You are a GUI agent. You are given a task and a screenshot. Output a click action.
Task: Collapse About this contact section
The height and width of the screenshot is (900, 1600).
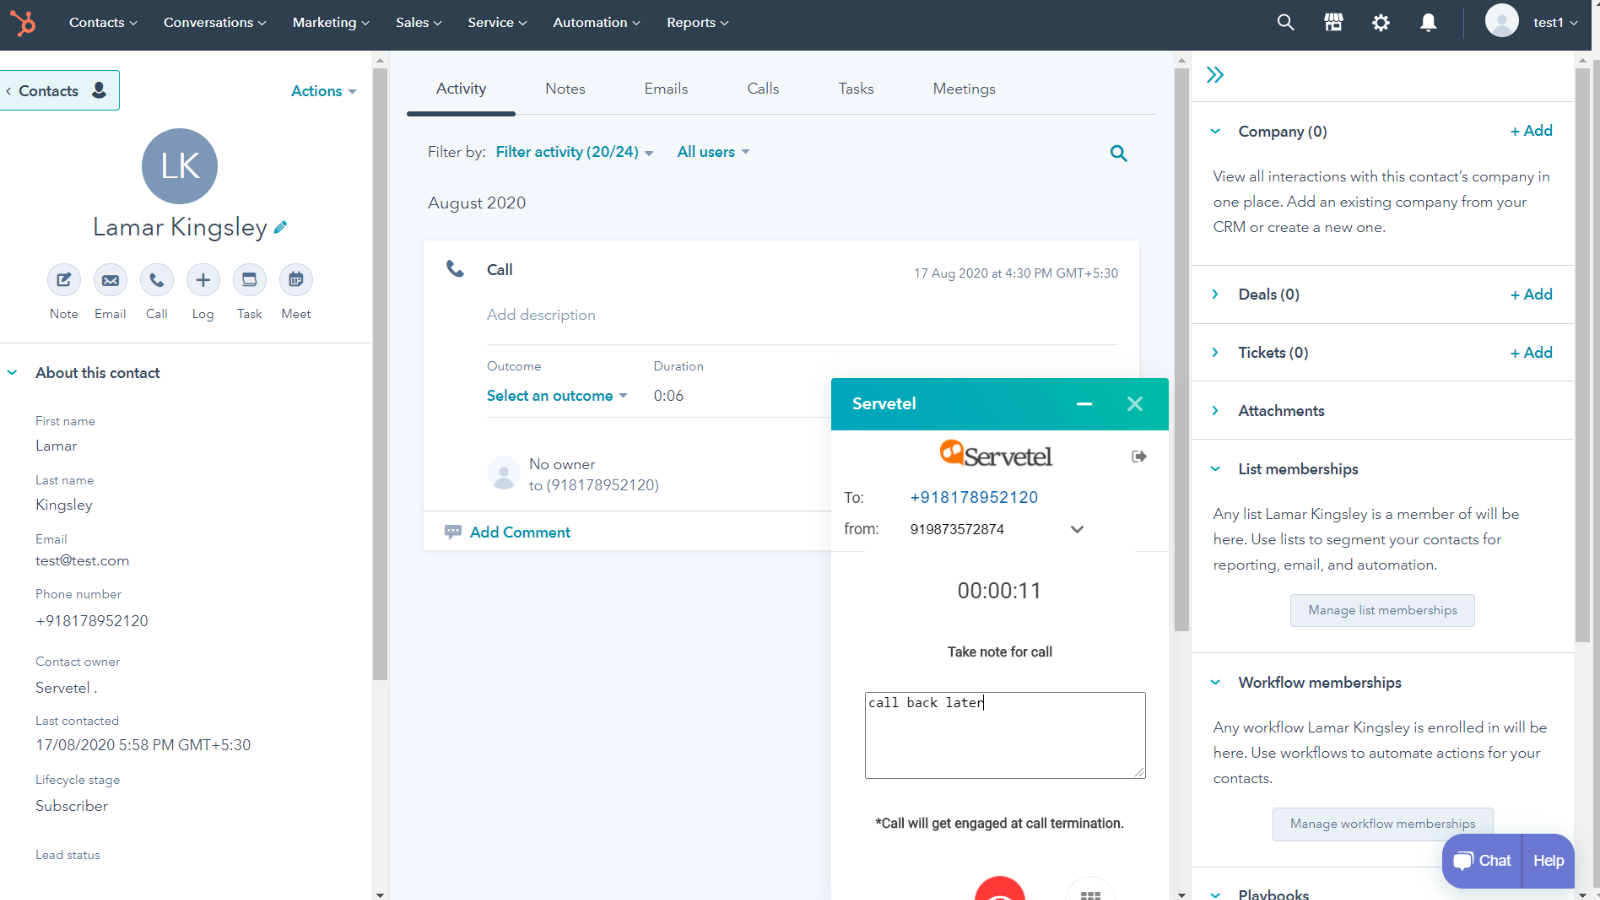click(x=12, y=373)
